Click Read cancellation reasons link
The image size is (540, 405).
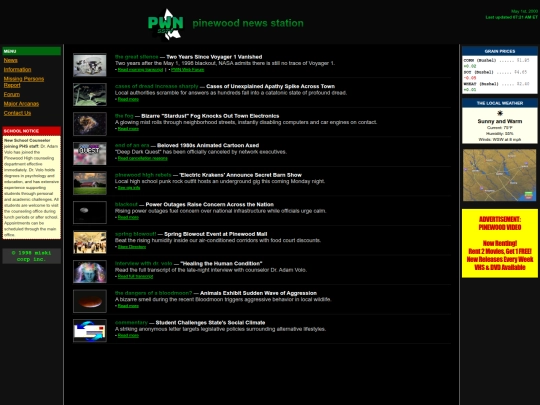pos(143,158)
